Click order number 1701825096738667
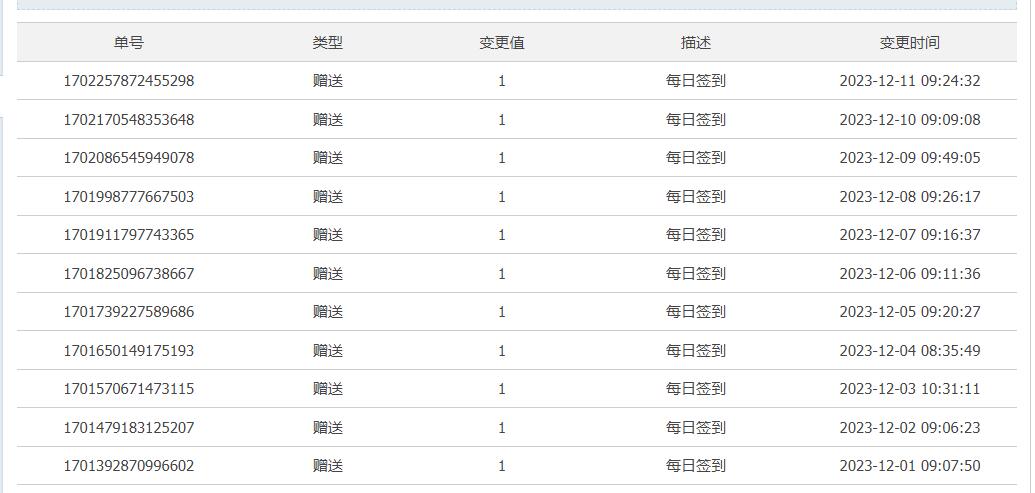Screen dimensions: 1035x493 click(129, 274)
